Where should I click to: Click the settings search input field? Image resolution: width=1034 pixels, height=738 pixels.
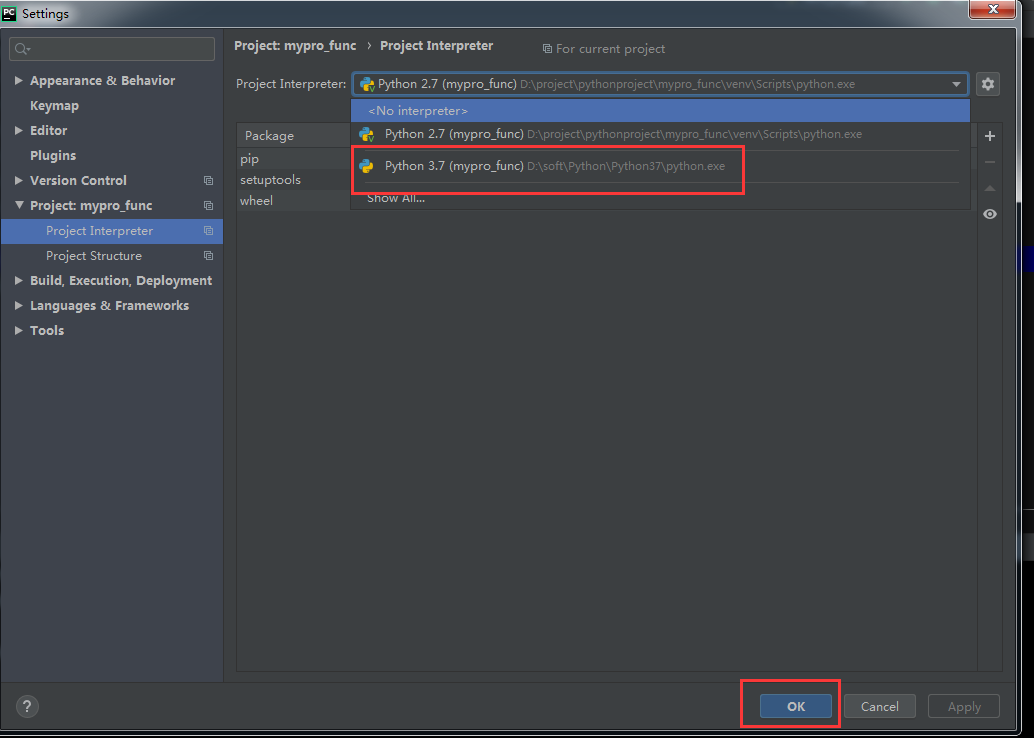tap(112, 49)
